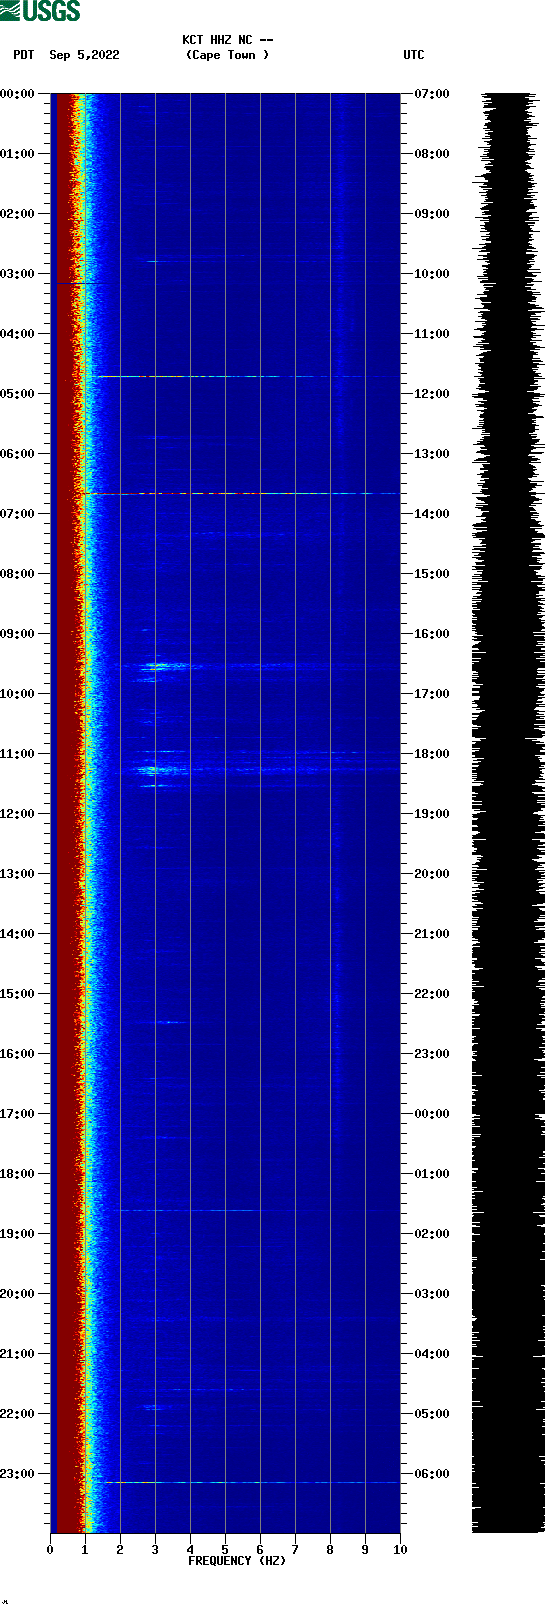Click the 00:00 UTC time label
This screenshot has width=552, height=1613.
tap(432, 1114)
